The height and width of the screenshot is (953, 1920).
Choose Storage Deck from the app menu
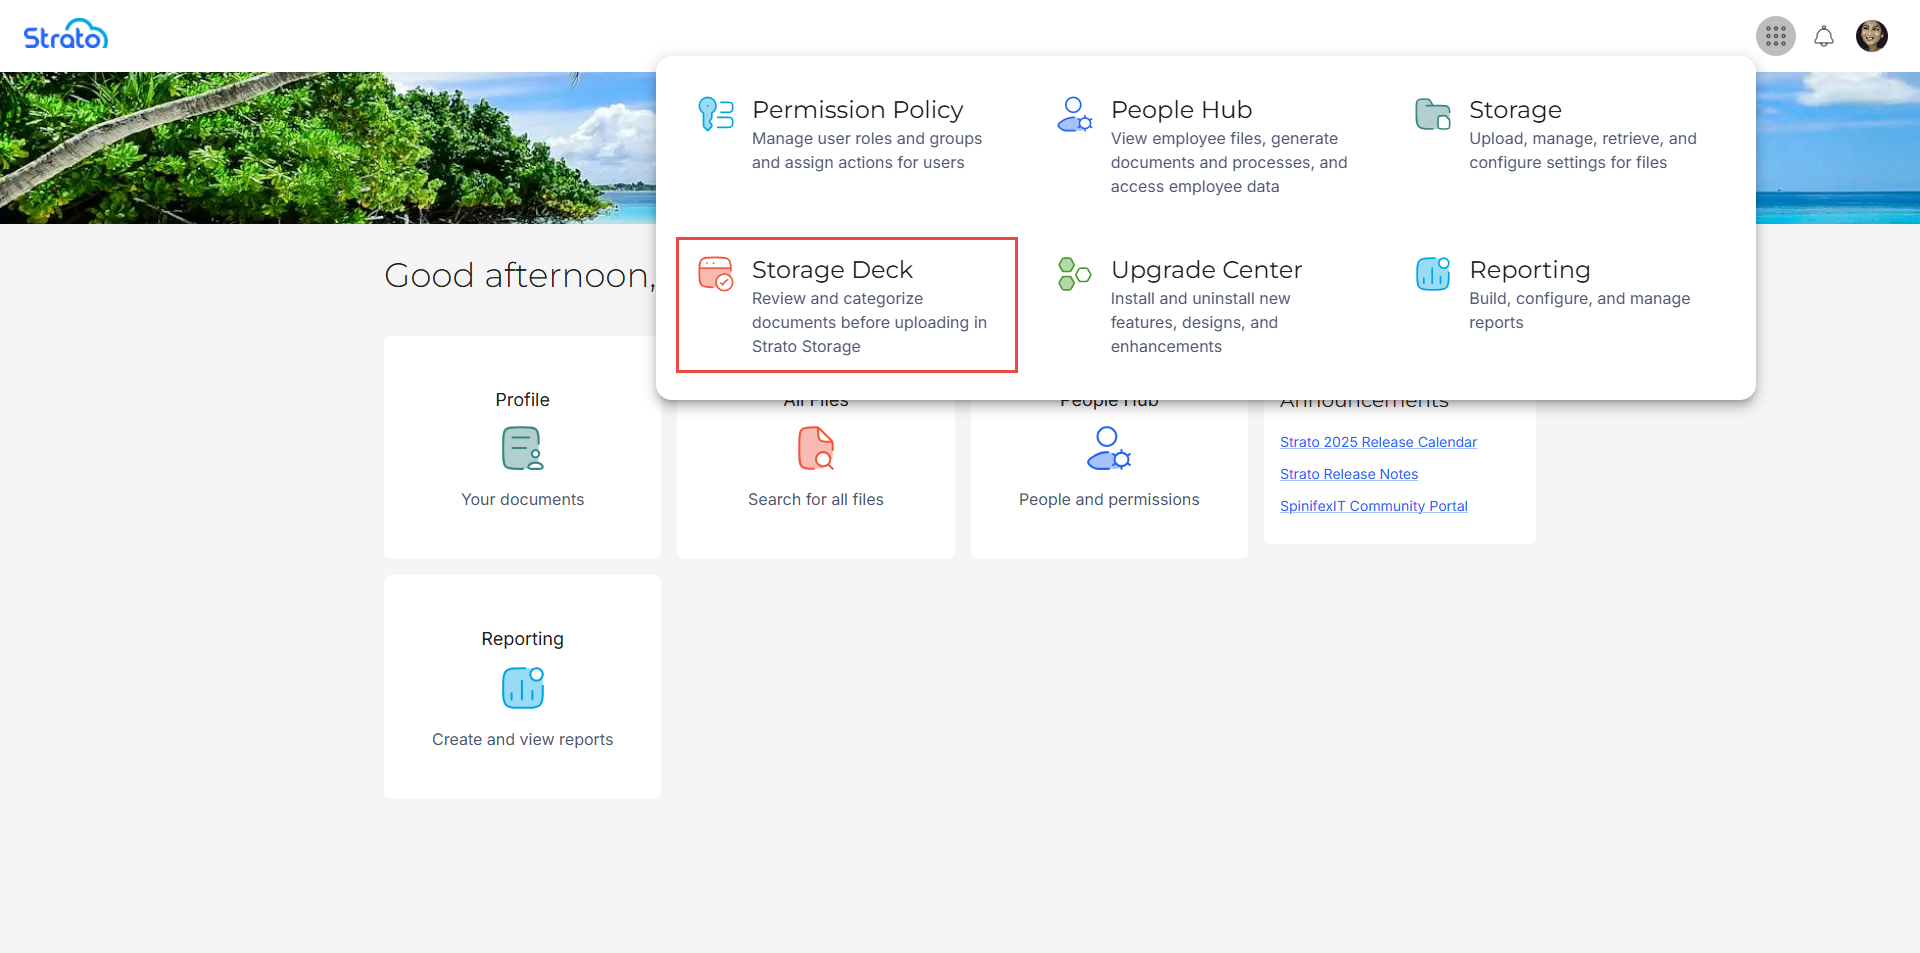pyautogui.click(x=832, y=270)
